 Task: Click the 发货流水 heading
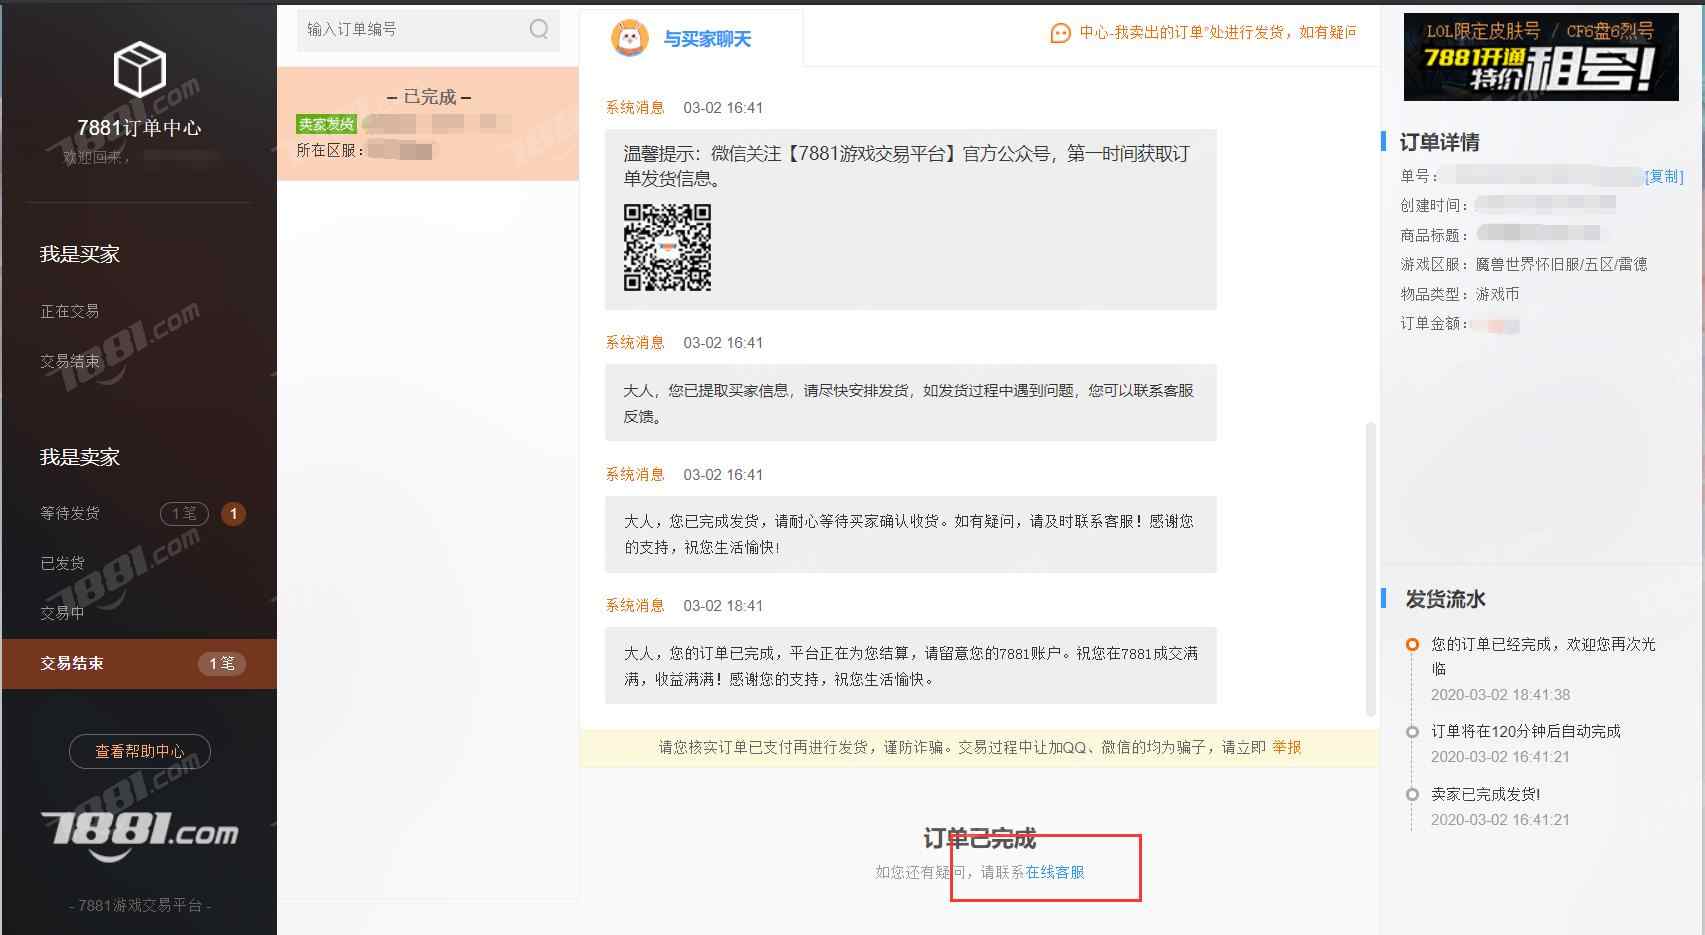coord(1445,599)
